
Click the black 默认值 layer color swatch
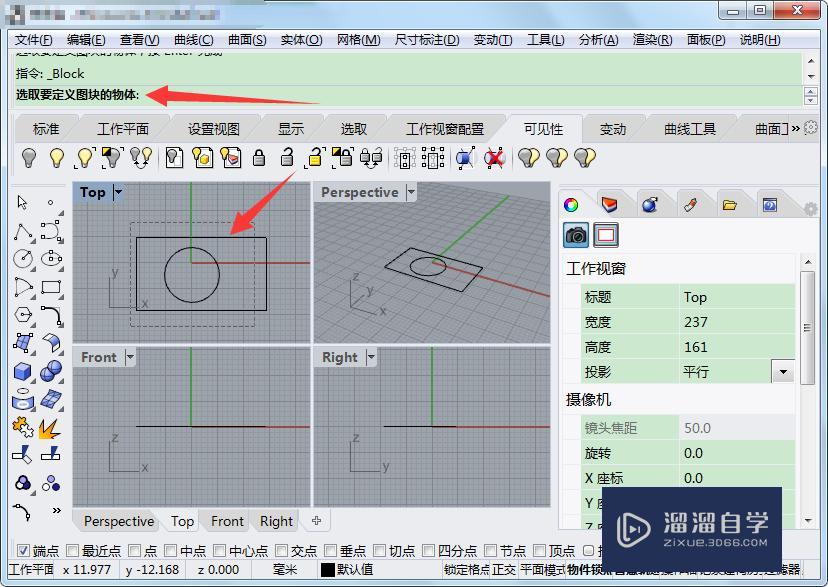[x=327, y=570]
